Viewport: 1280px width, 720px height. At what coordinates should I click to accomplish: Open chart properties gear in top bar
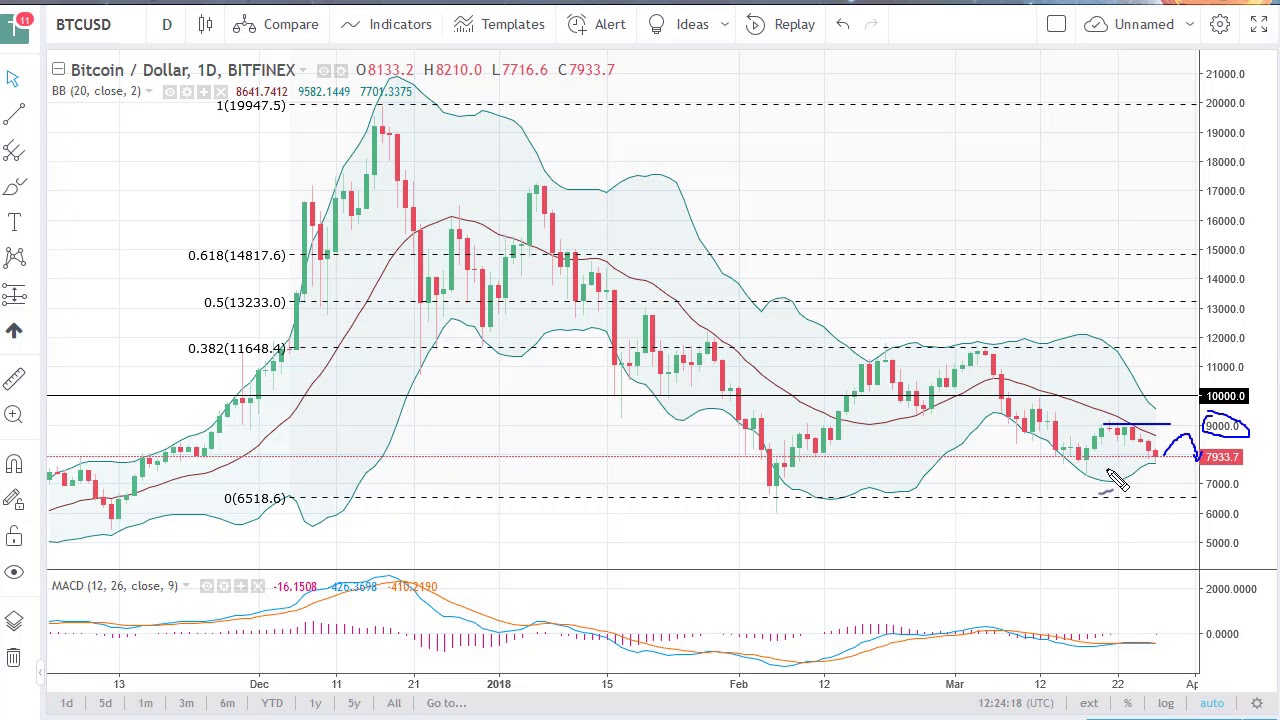point(1220,24)
